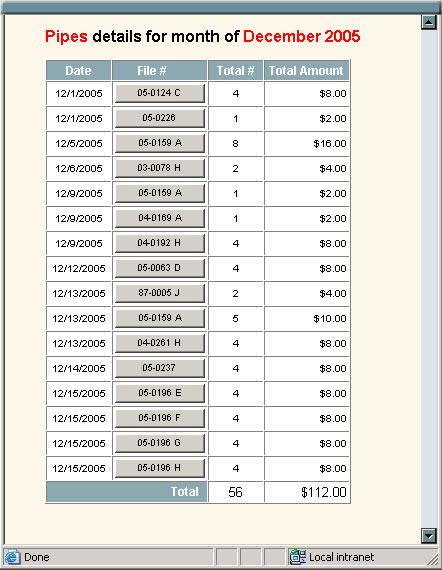Click the 05-0237 file button
This screenshot has height=570, width=442.
(160, 368)
